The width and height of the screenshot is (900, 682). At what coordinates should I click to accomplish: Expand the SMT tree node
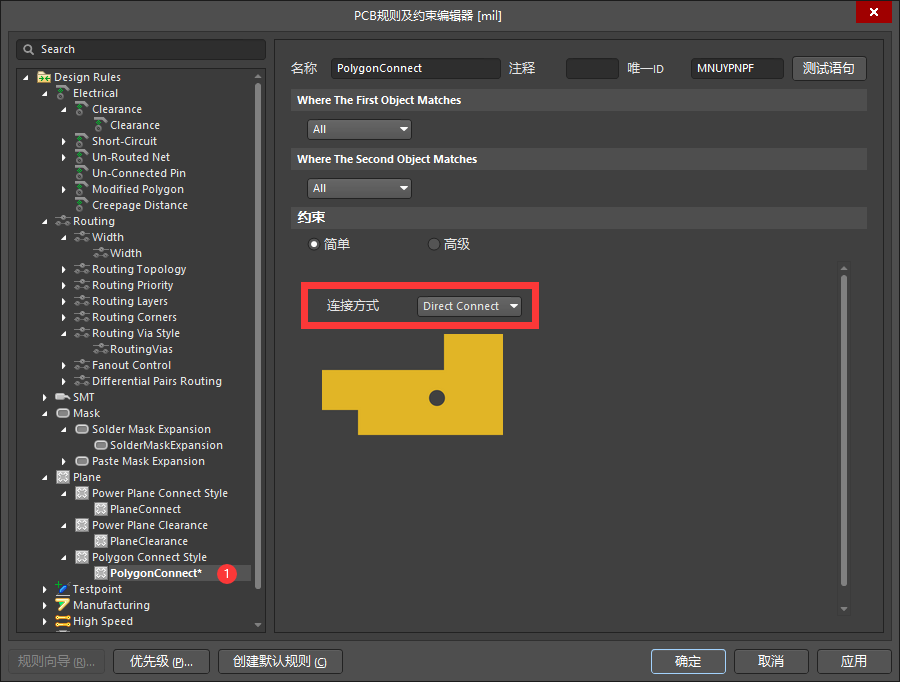tap(45, 397)
